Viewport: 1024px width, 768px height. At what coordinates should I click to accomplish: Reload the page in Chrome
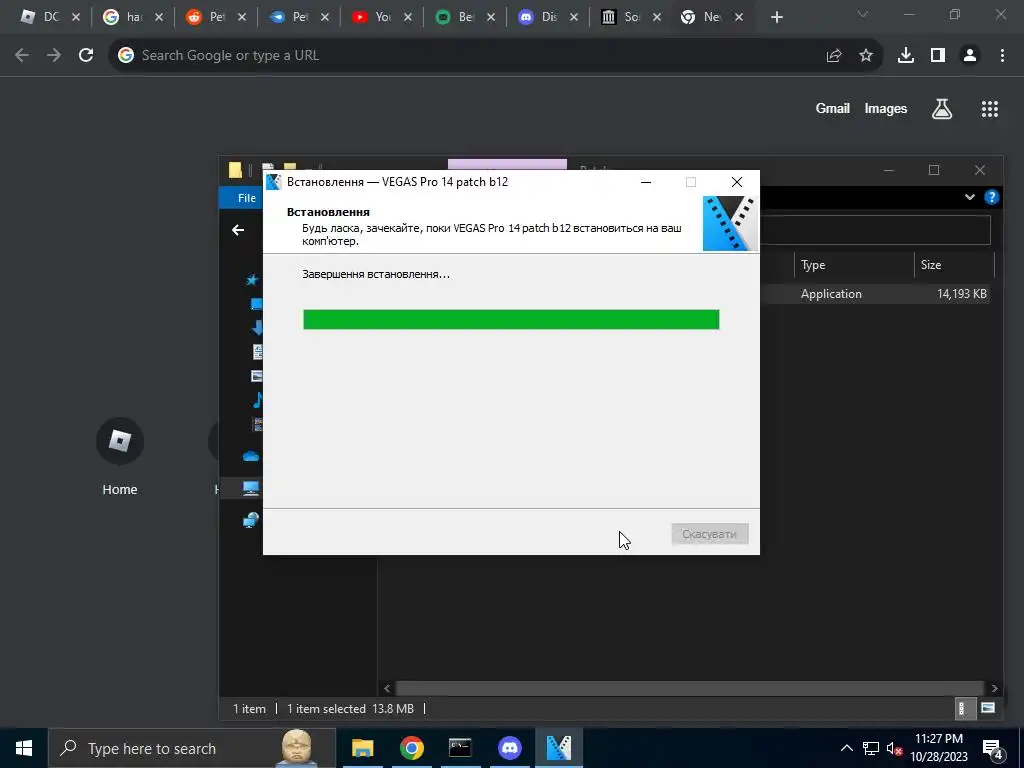86,56
